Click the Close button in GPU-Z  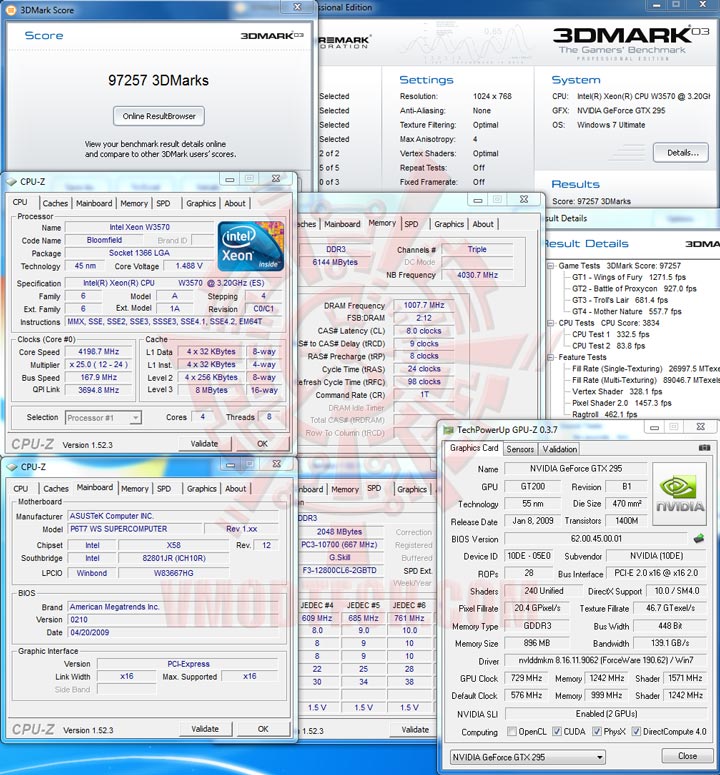tap(687, 756)
